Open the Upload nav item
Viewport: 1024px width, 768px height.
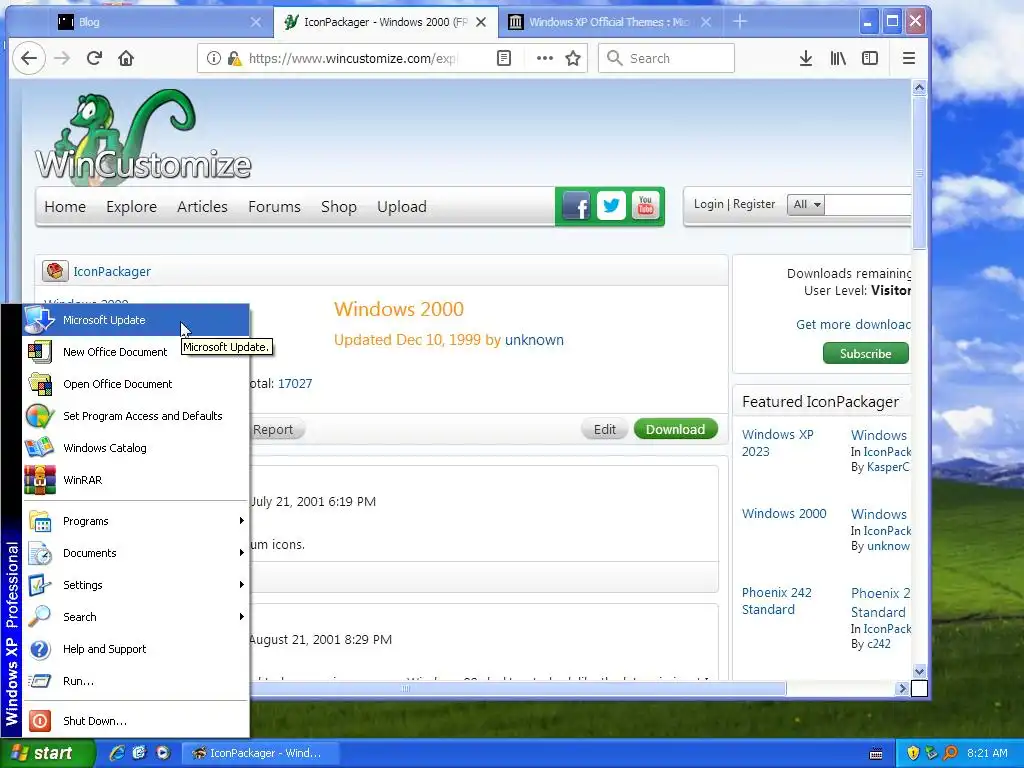click(x=402, y=206)
